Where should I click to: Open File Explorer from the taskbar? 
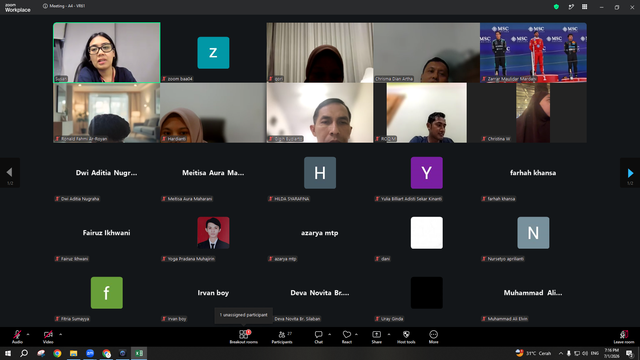[73, 353]
